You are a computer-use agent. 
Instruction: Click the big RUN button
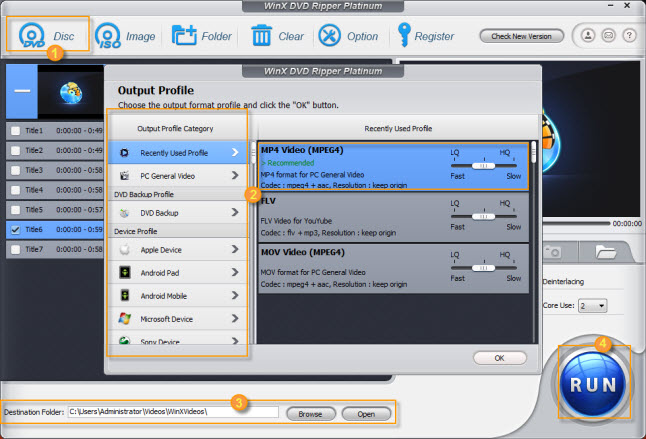(x=594, y=383)
